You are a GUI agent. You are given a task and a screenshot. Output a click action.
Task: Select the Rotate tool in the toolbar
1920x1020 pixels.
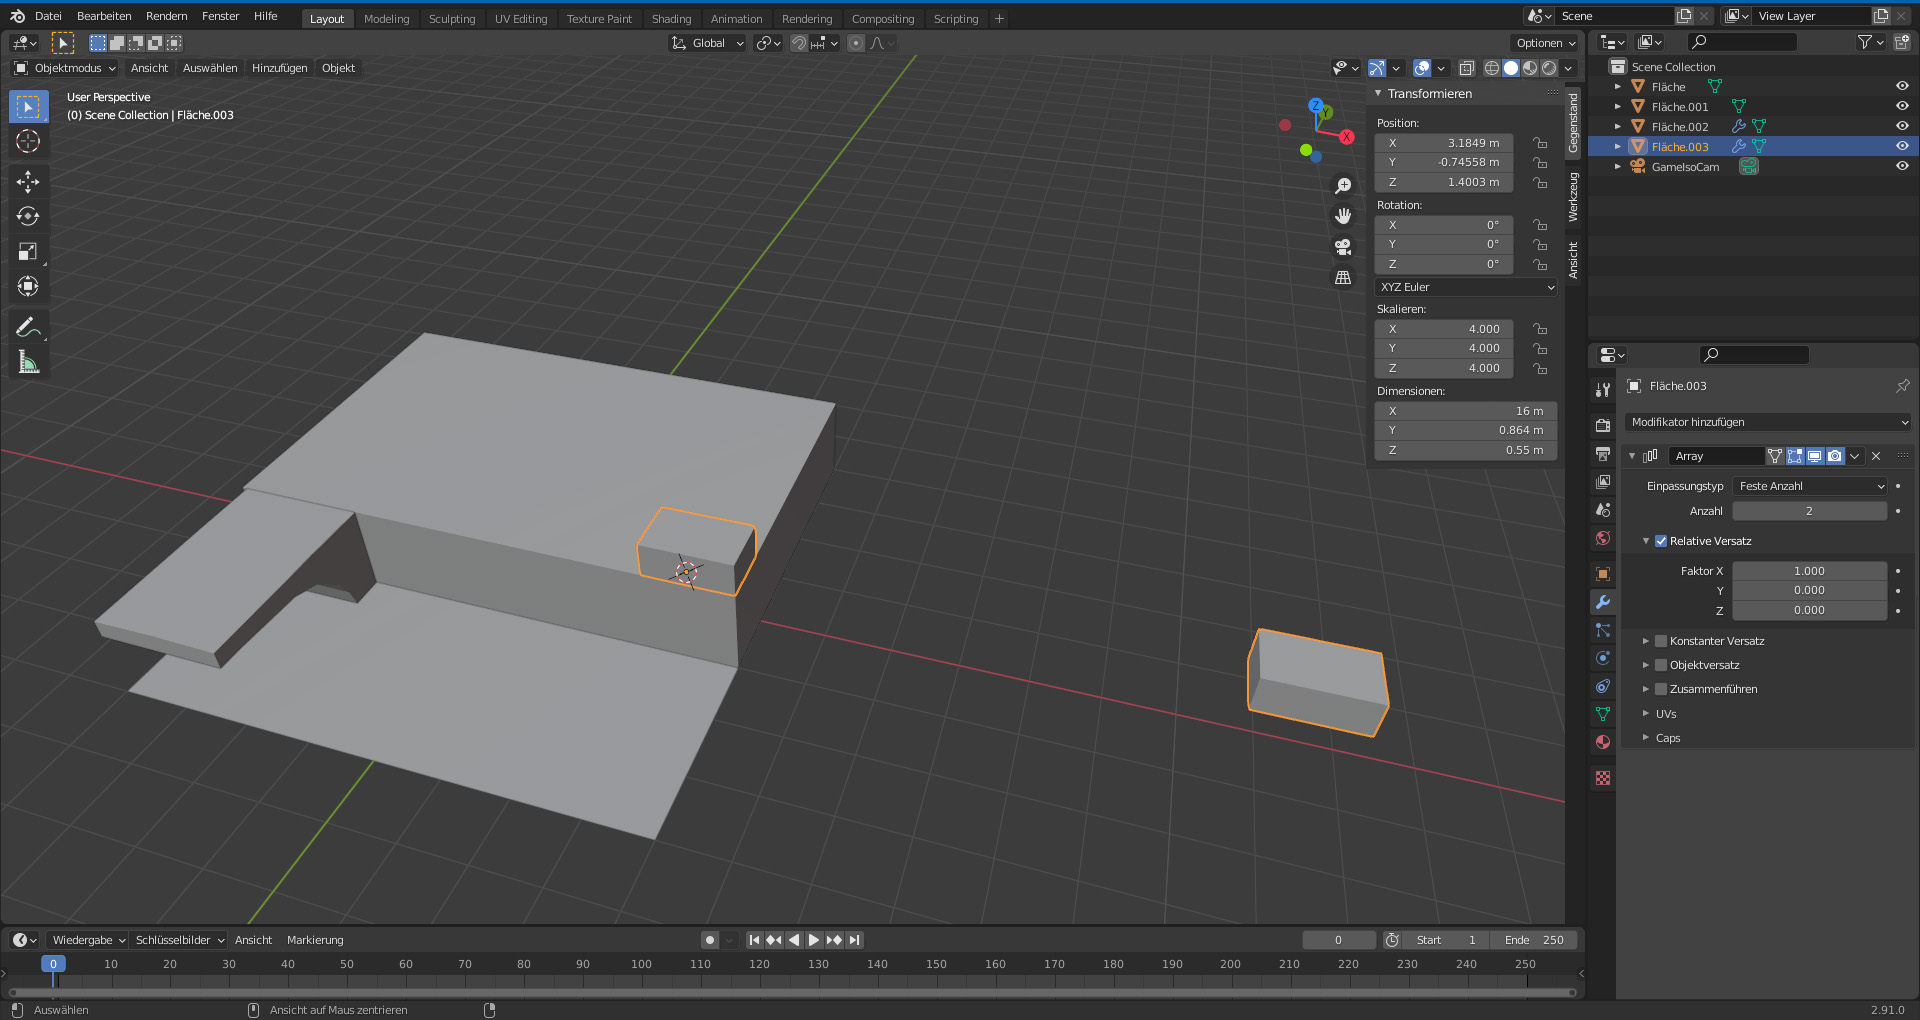point(28,216)
